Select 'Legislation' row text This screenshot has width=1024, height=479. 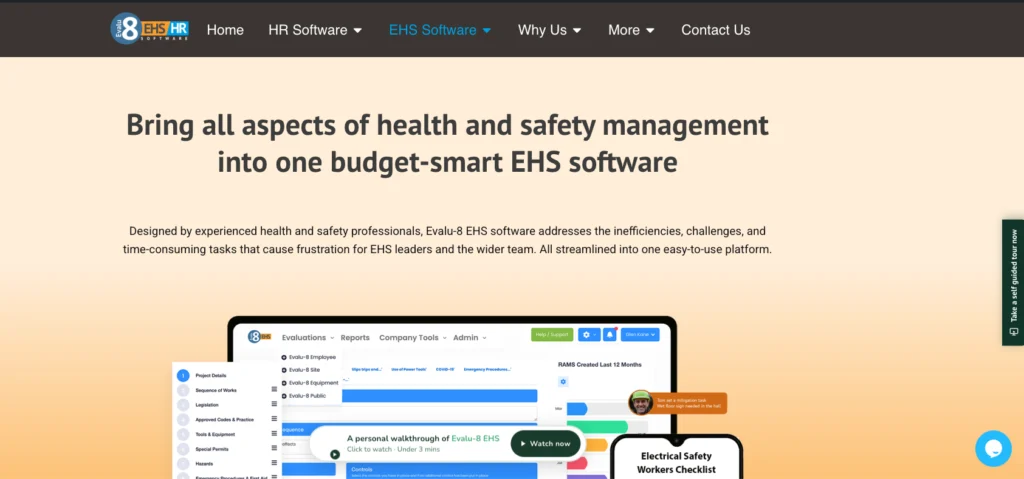pyautogui.click(x=207, y=405)
